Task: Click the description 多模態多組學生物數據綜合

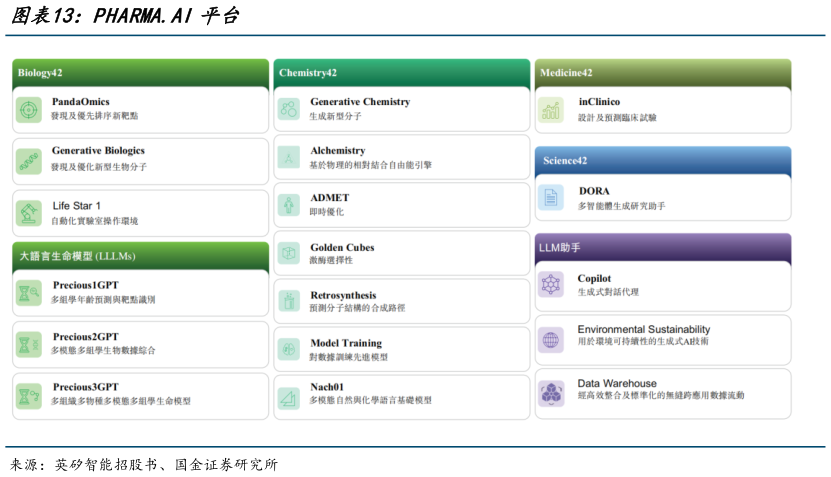Action: (x=103, y=350)
